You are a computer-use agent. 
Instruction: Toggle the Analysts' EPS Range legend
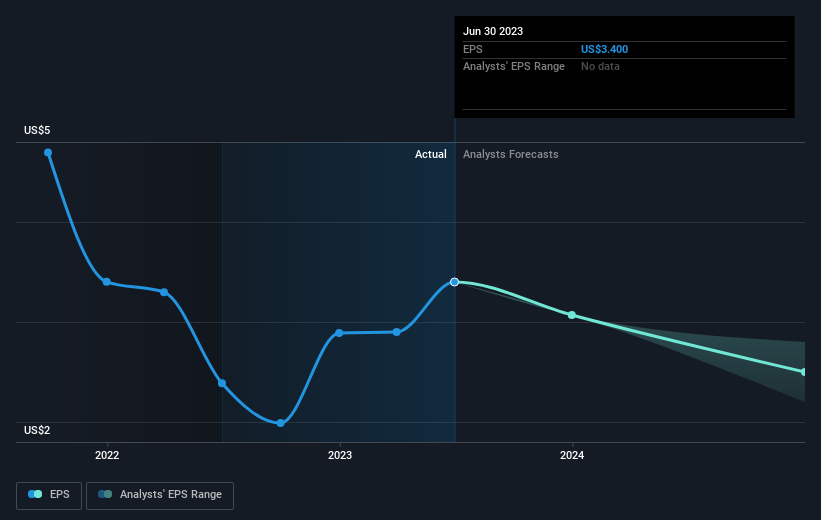coord(160,495)
